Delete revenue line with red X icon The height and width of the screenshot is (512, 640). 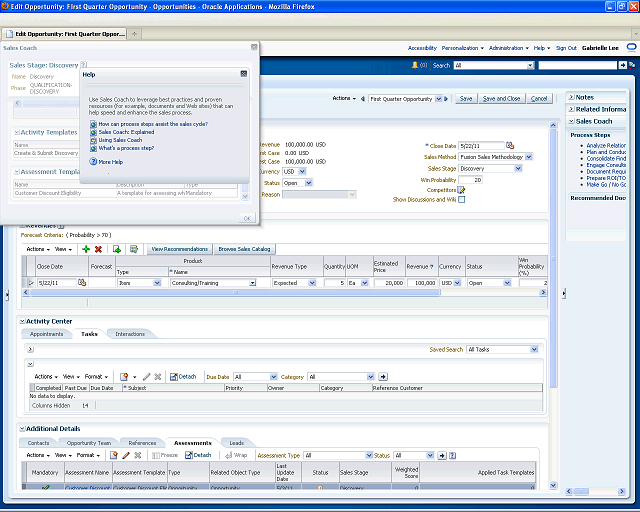pyautogui.click(x=98, y=249)
